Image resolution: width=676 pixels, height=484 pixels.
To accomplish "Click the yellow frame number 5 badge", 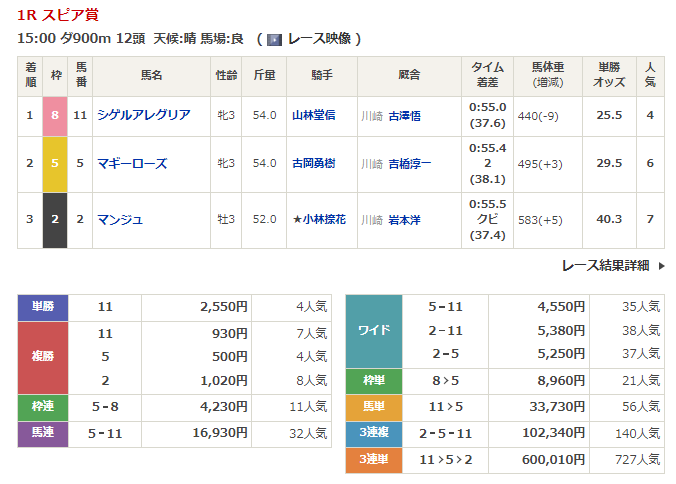I will 55,163.
